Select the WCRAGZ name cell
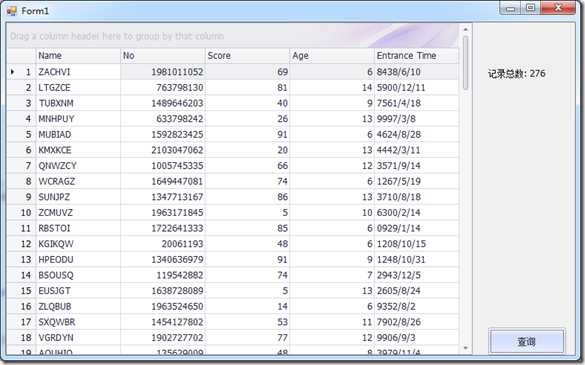This screenshot has height=365, width=585. (x=78, y=181)
